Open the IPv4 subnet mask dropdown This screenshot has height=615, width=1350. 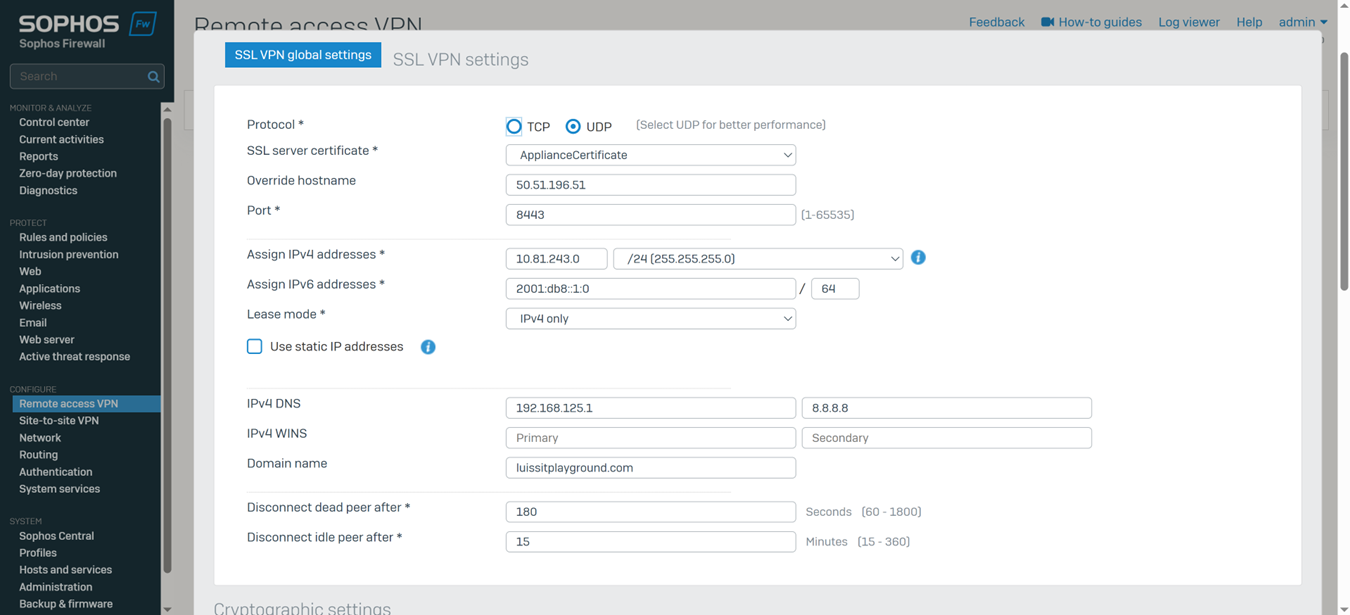point(758,259)
